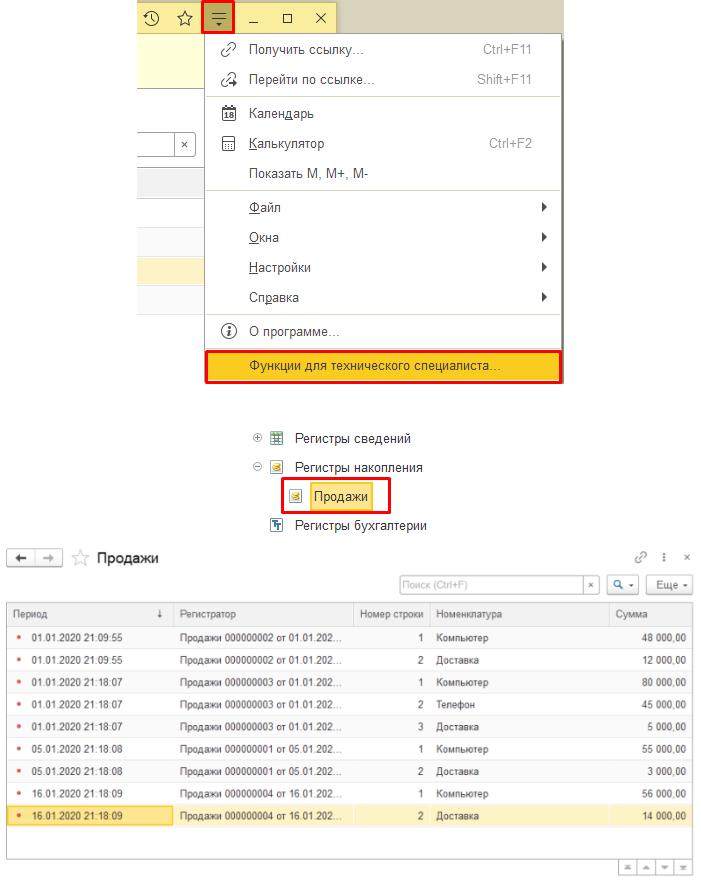Select the row with sum 55 000,00
Viewport: 701px width, 882px height.
(349, 749)
